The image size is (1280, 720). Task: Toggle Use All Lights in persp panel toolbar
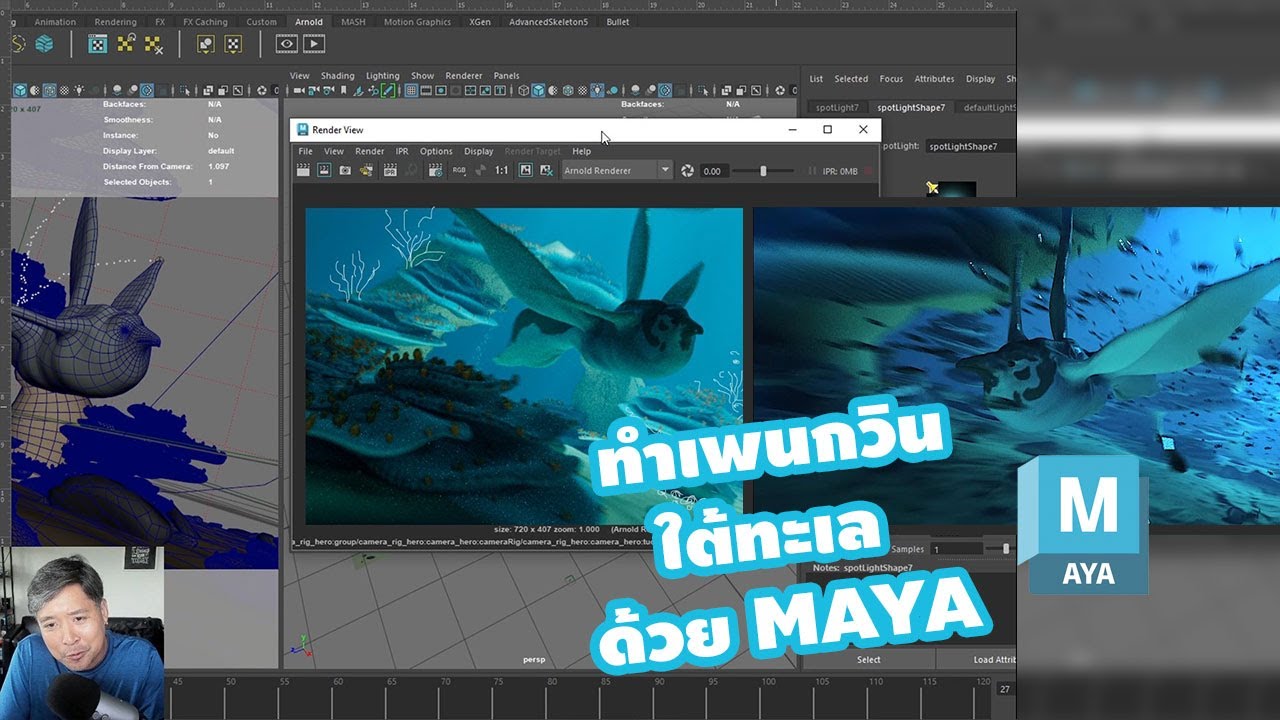point(596,90)
